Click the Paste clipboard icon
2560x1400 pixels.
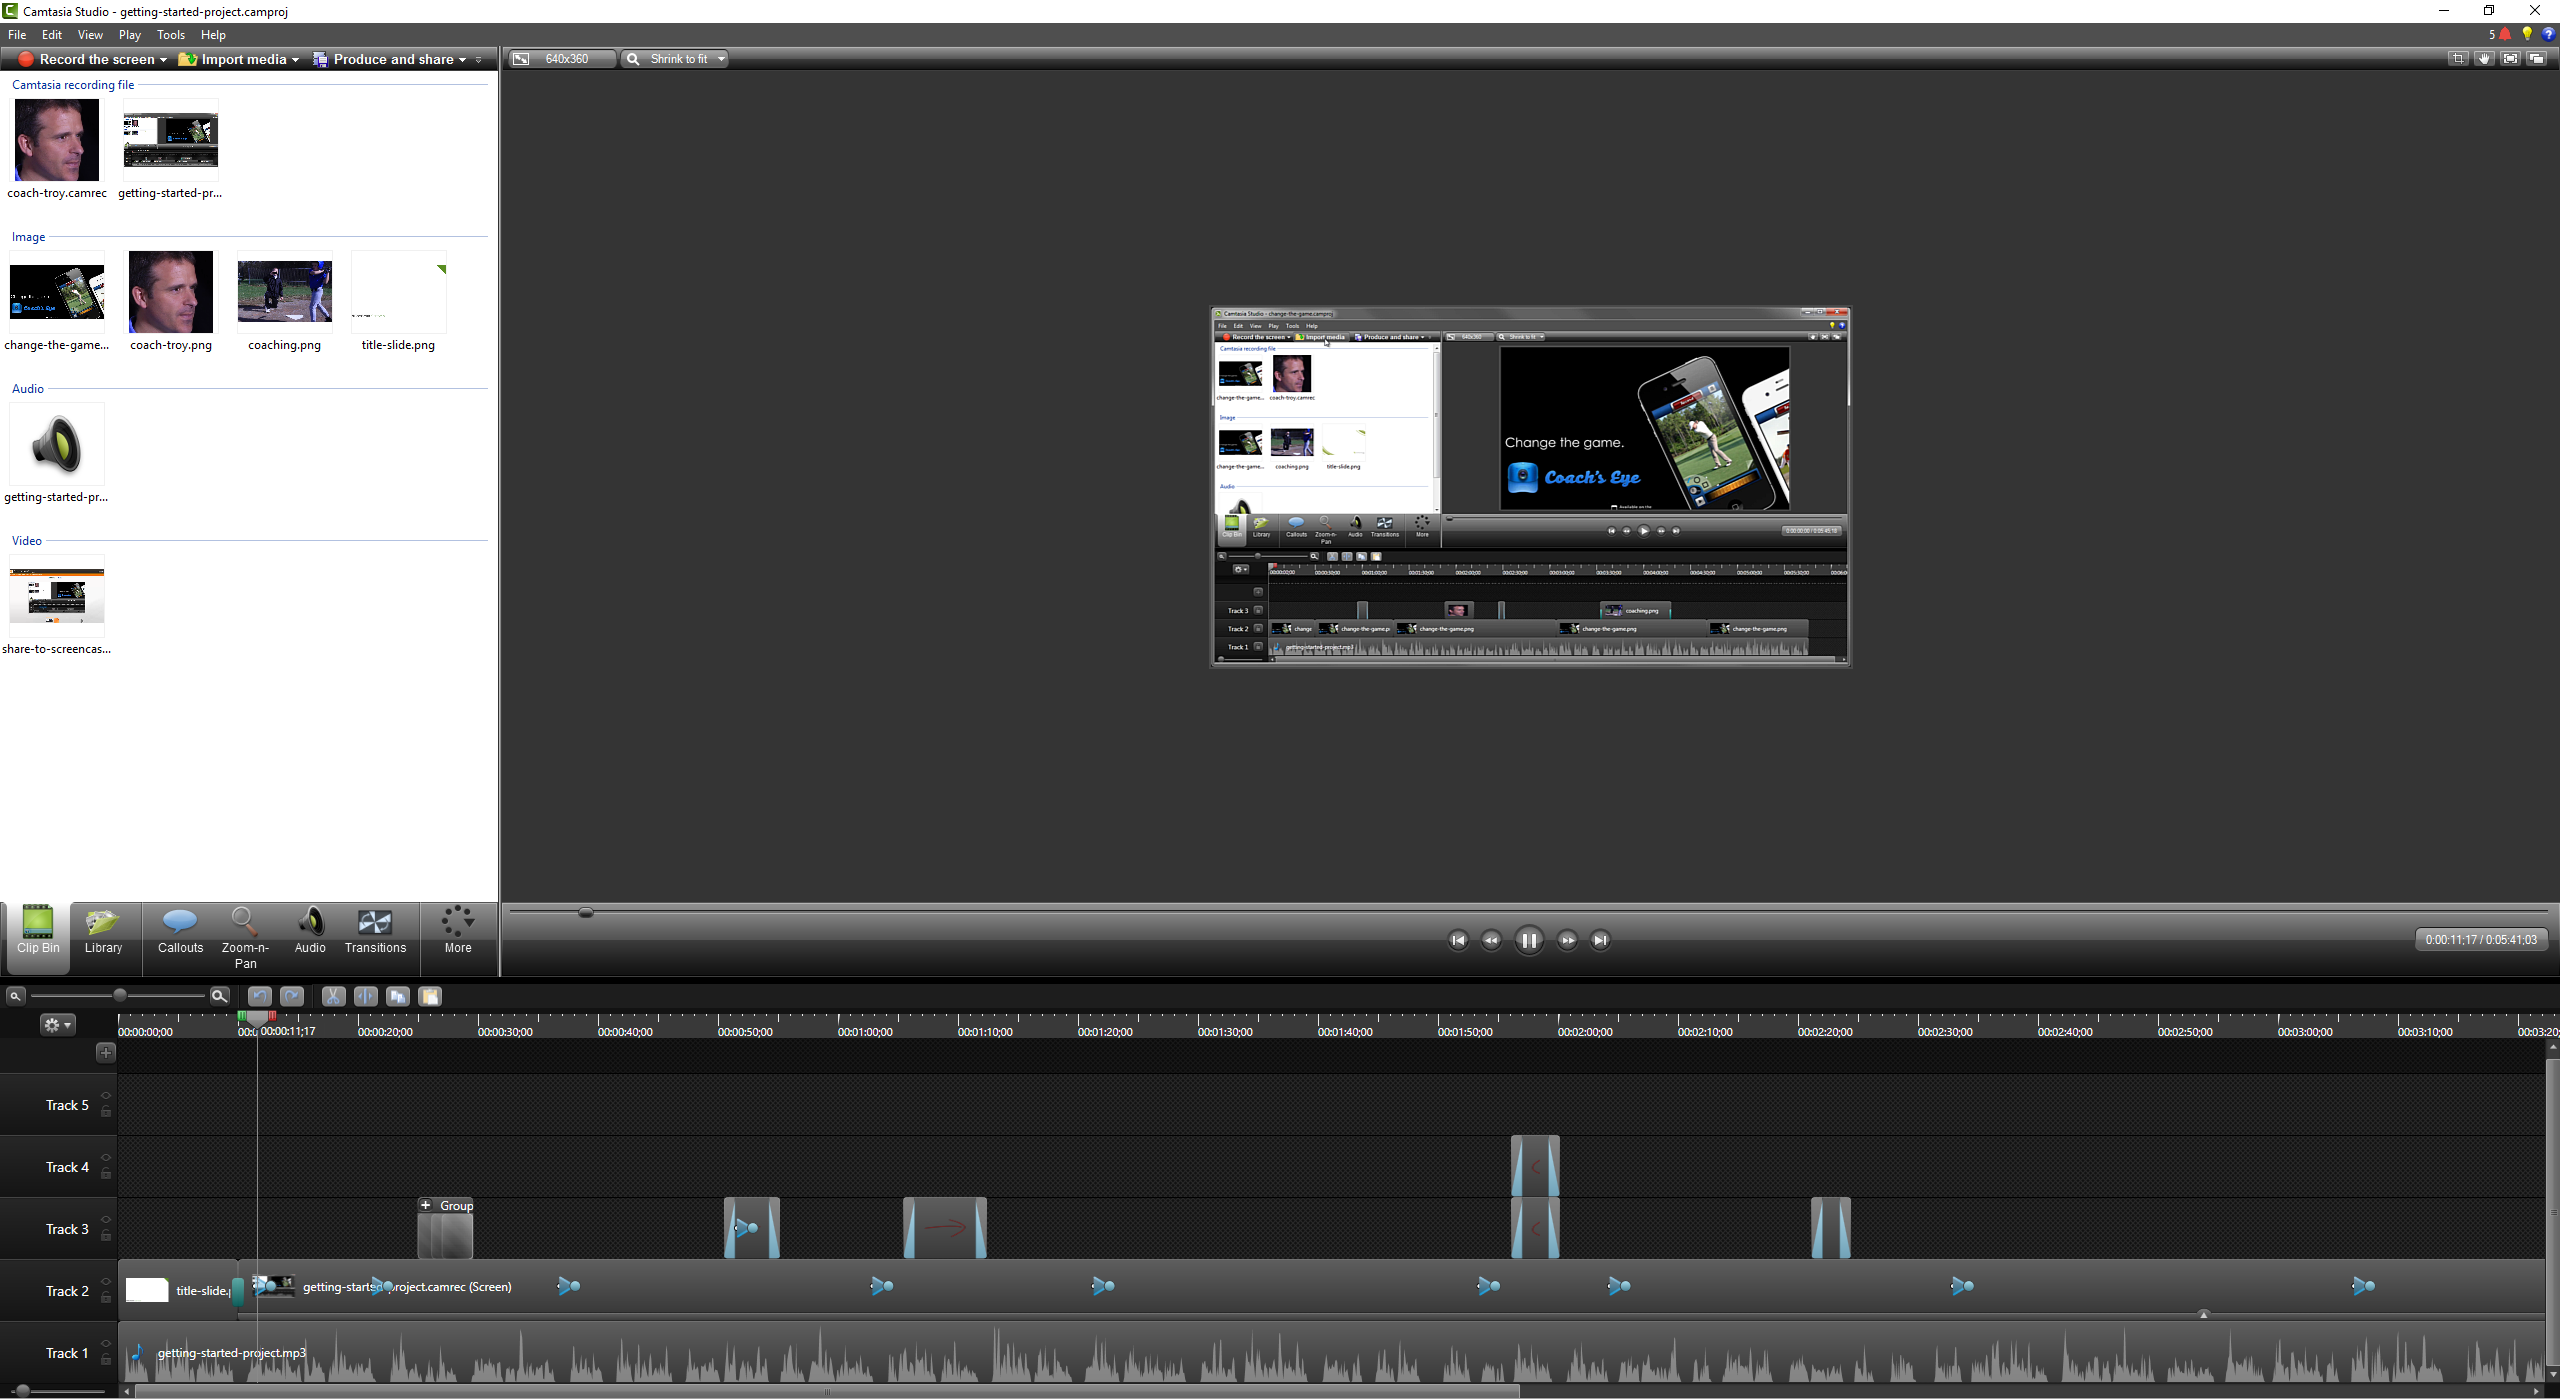click(x=430, y=996)
